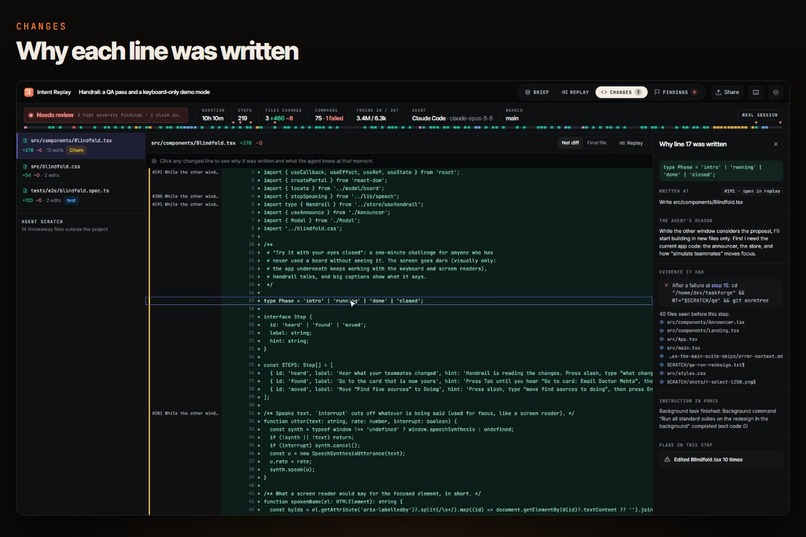
Task: Click the test badge on blindfold.spec.ts
Action: click(x=71, y=200)
